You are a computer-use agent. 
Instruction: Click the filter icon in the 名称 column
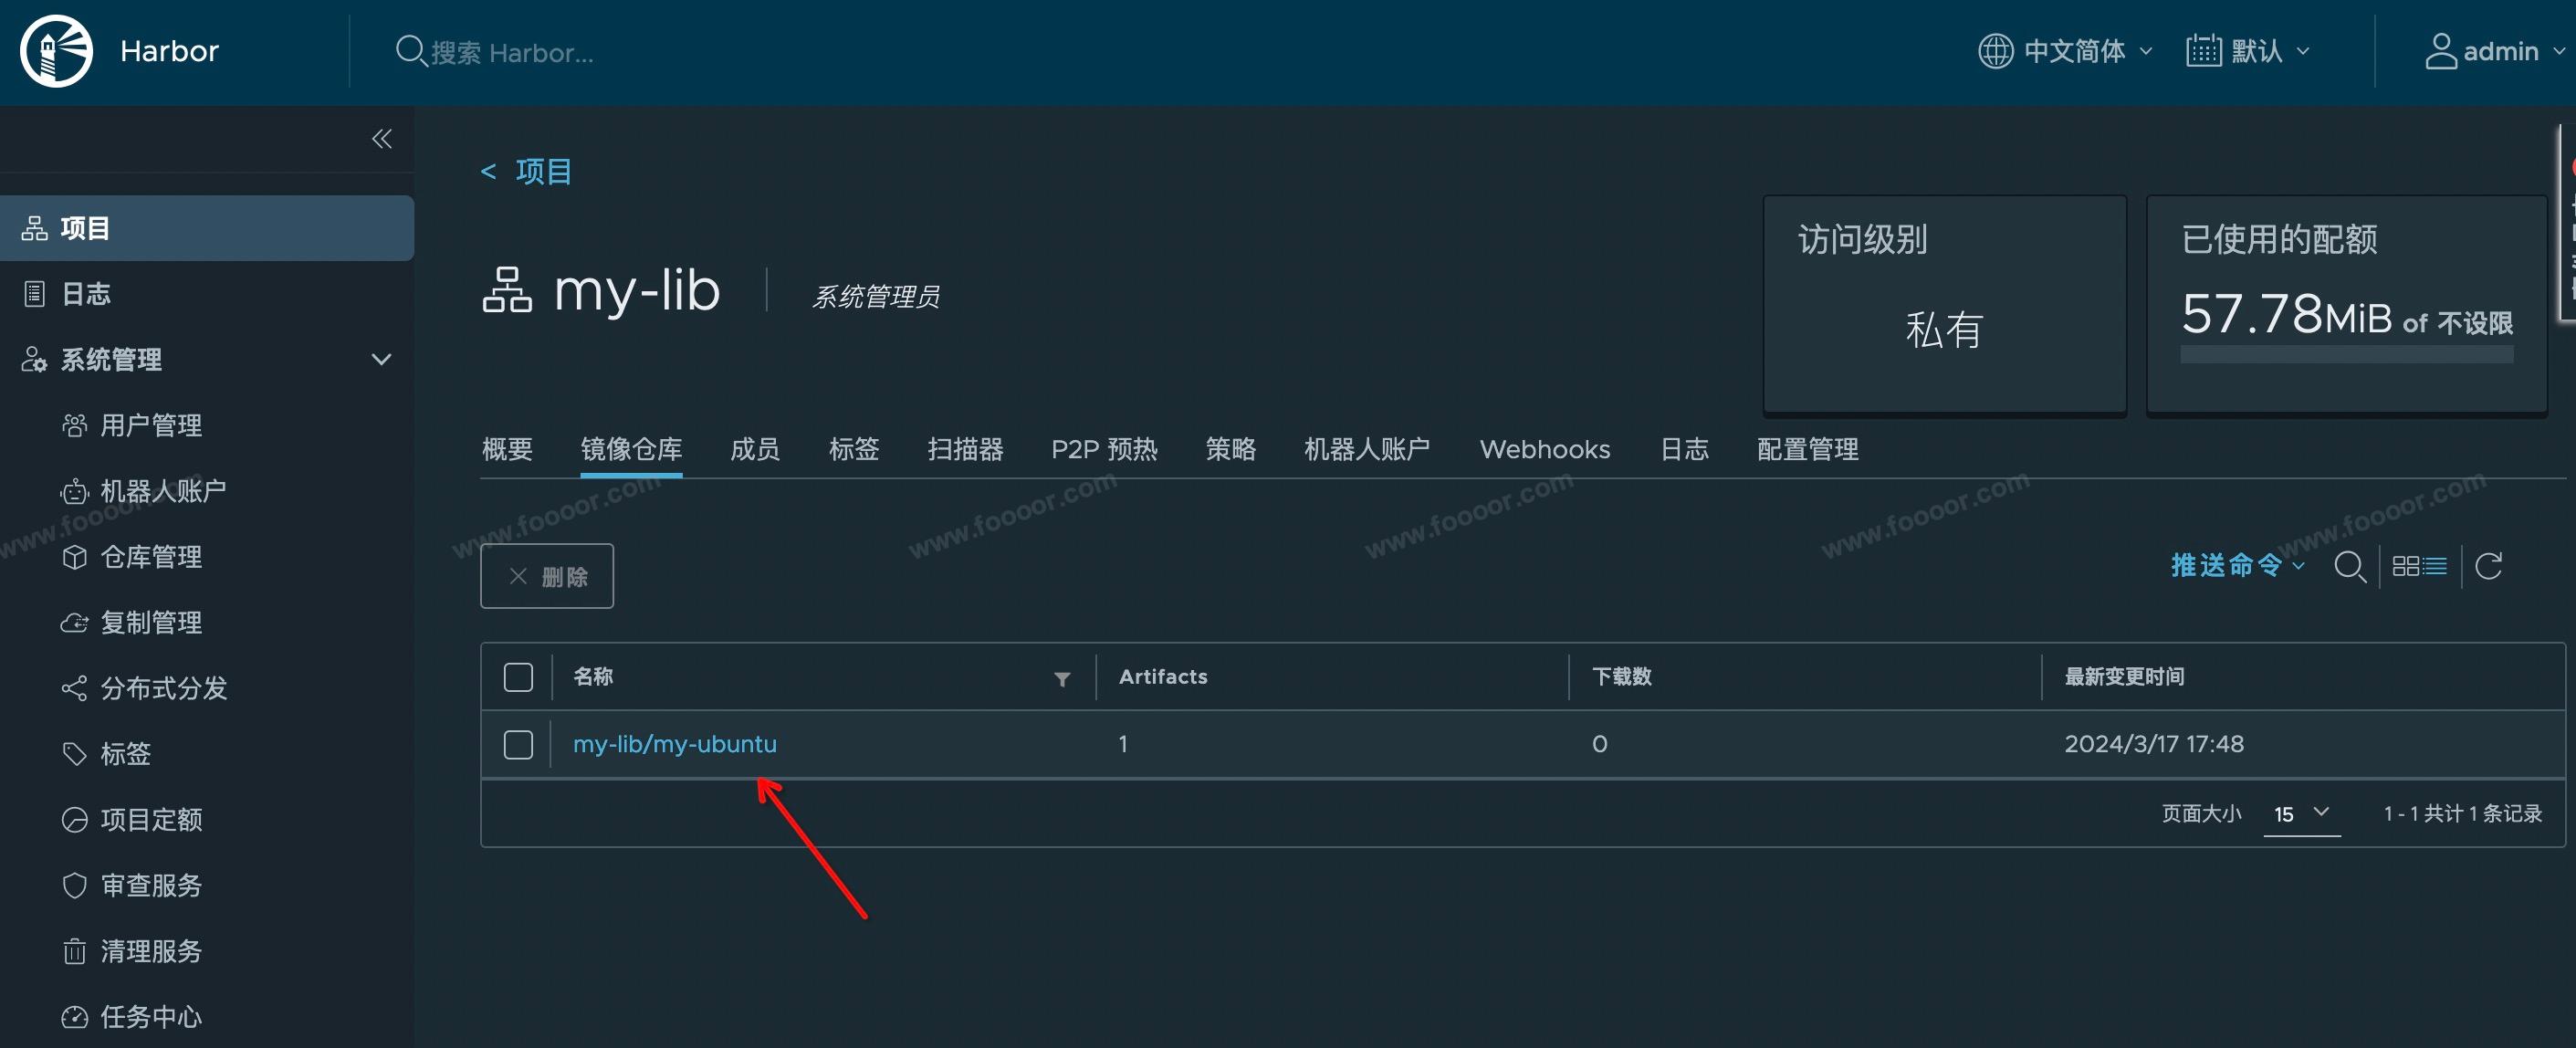point(1062,679)
